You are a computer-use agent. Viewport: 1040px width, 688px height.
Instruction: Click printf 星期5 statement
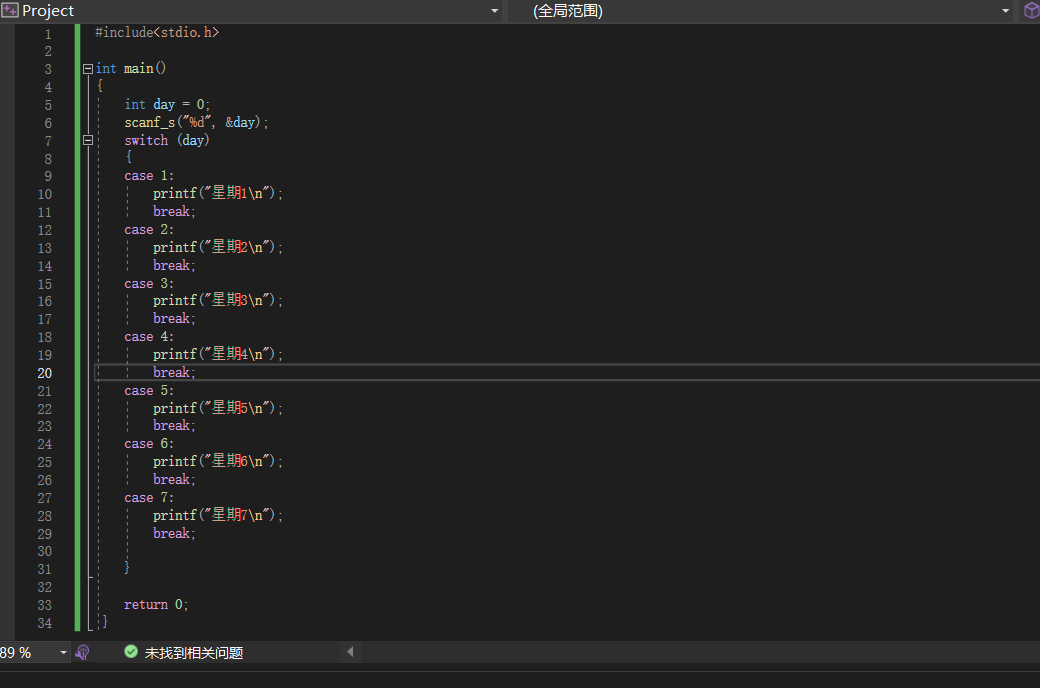[x=218, y=408]
